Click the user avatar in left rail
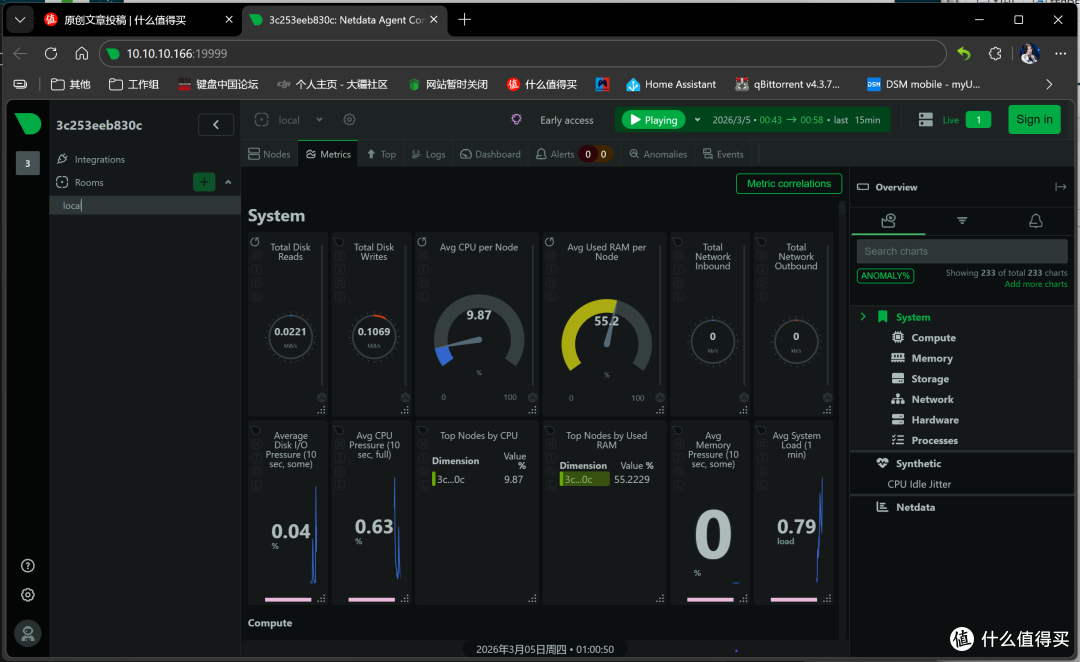The height and width of the screenshot is (662, 1080). click(x=28, y=633)
